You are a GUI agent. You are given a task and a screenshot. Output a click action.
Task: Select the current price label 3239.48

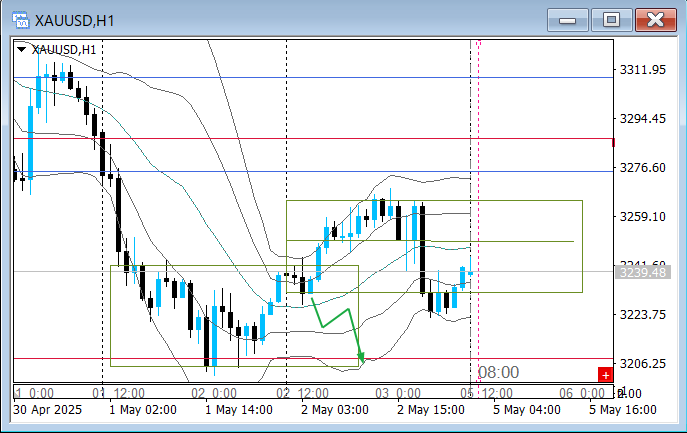641,271
